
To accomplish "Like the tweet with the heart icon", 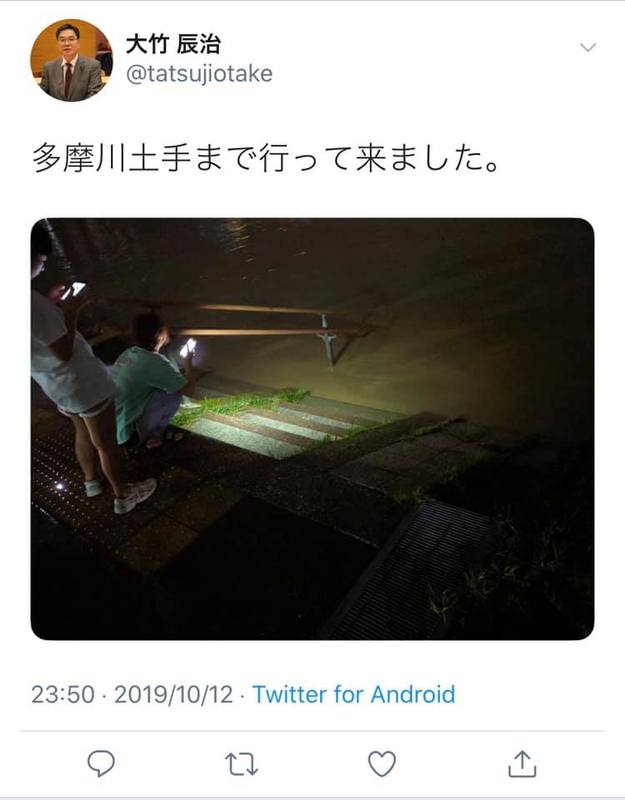I will coord(382,764).
